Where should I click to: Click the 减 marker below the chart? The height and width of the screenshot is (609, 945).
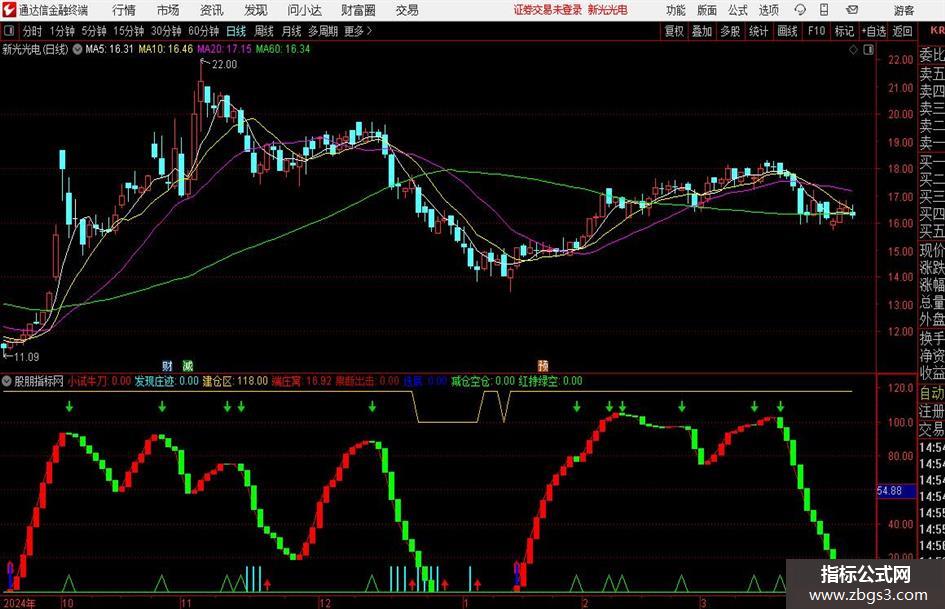[x=187, y=365]
